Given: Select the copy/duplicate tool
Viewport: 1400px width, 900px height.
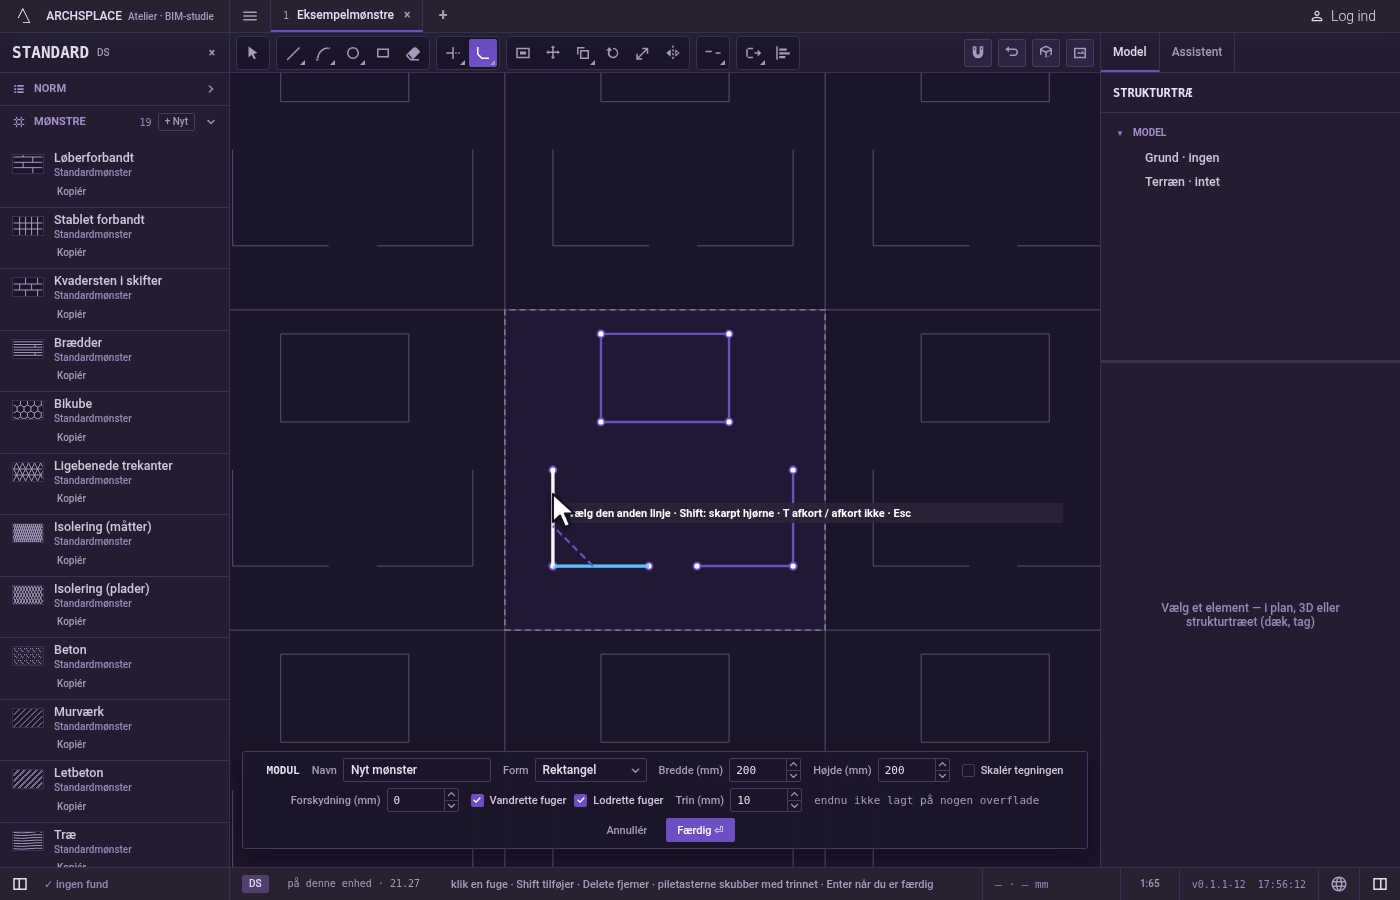Looking at the screenshot, I should (583, 53).
